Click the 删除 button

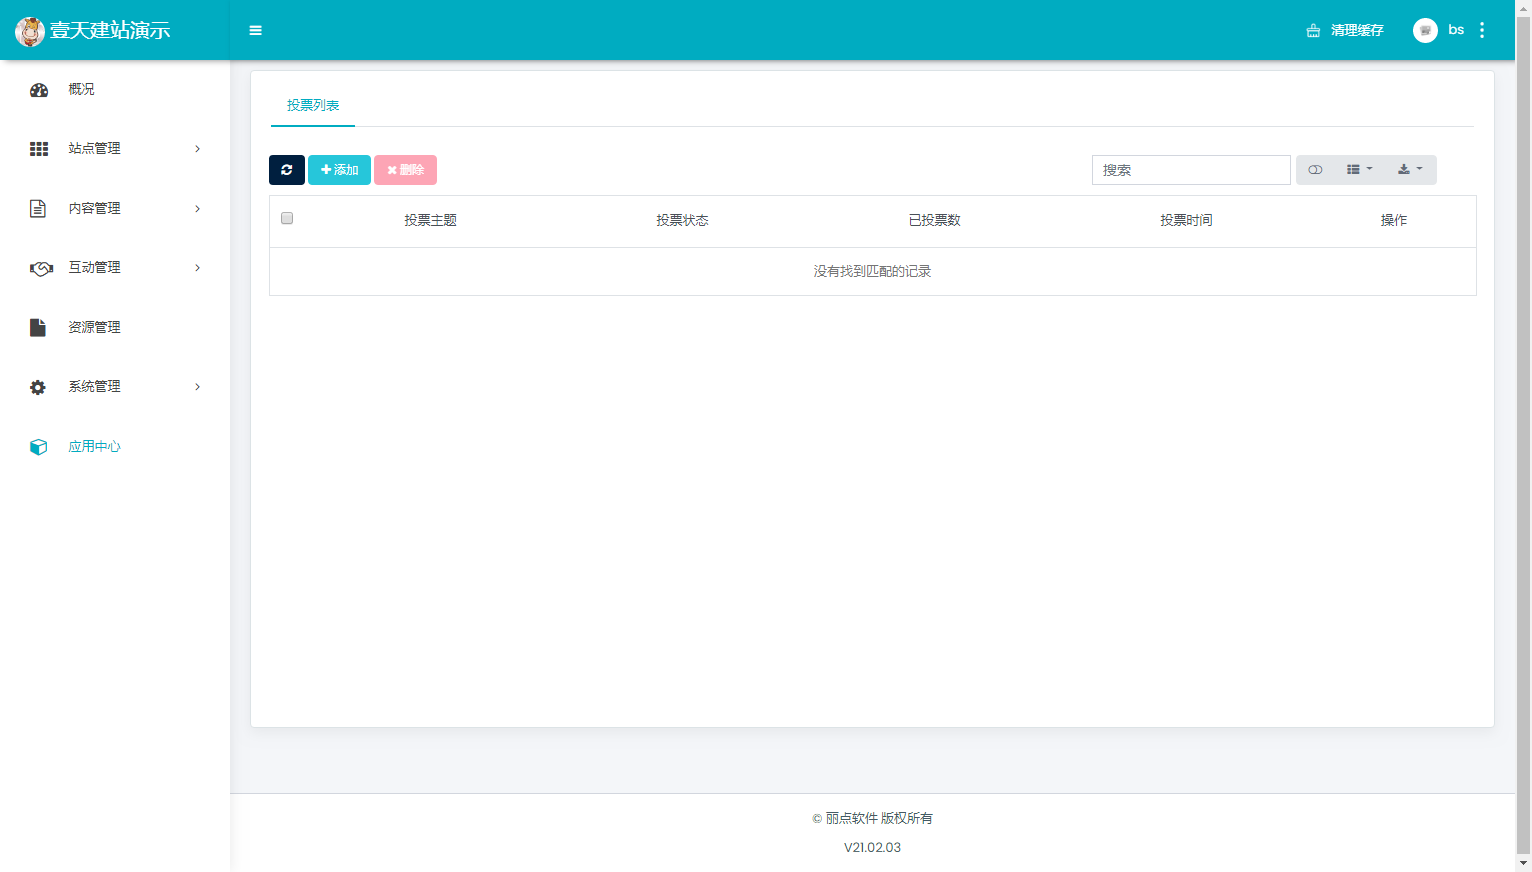(x=405, y=170)
